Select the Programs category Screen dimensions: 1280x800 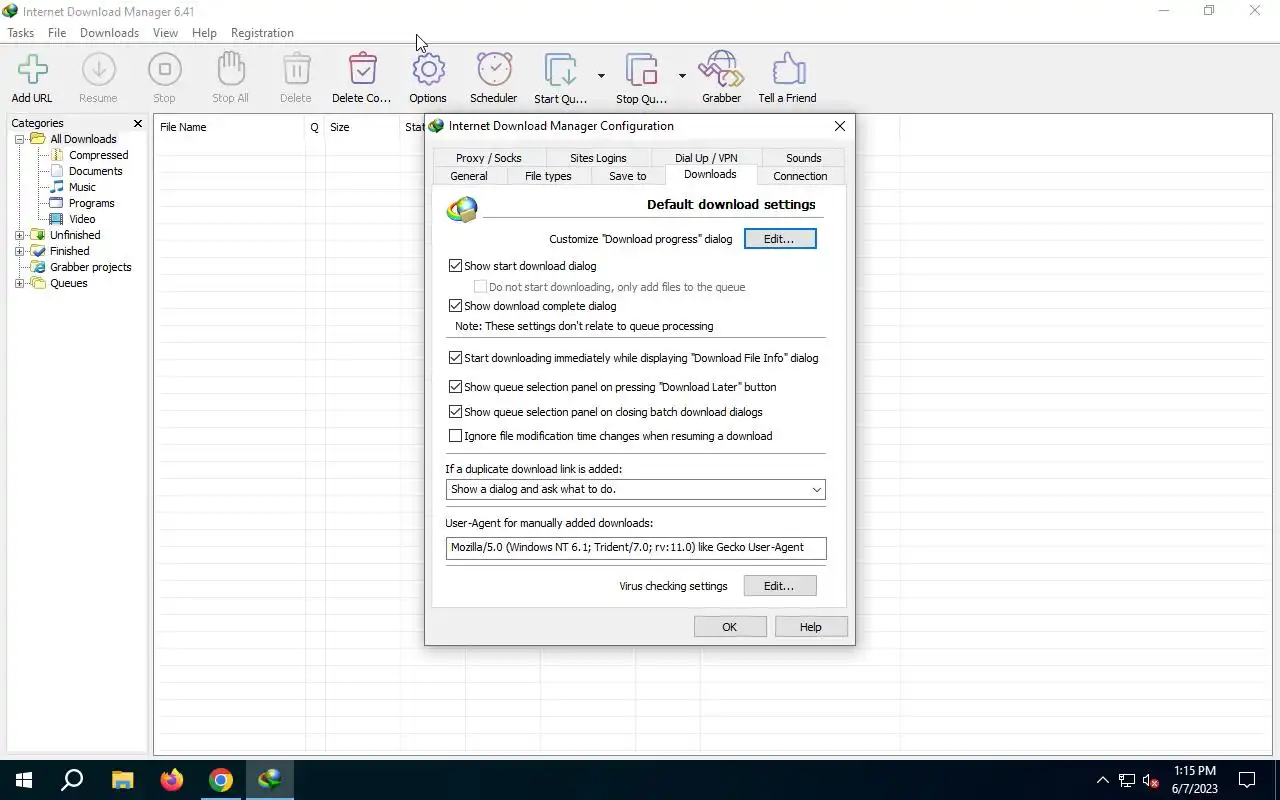click(91, 203)
